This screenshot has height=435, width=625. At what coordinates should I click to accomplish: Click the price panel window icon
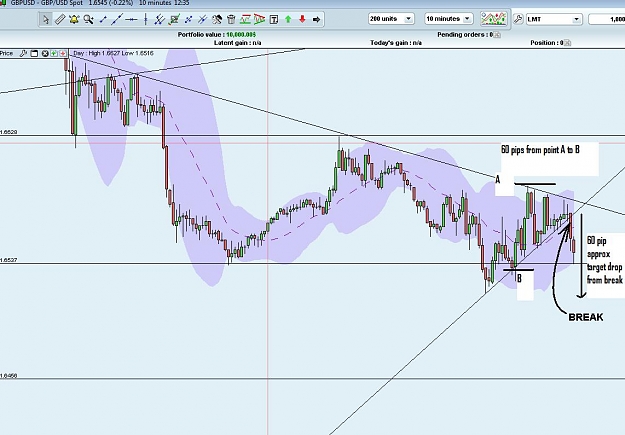pos(34,53)
